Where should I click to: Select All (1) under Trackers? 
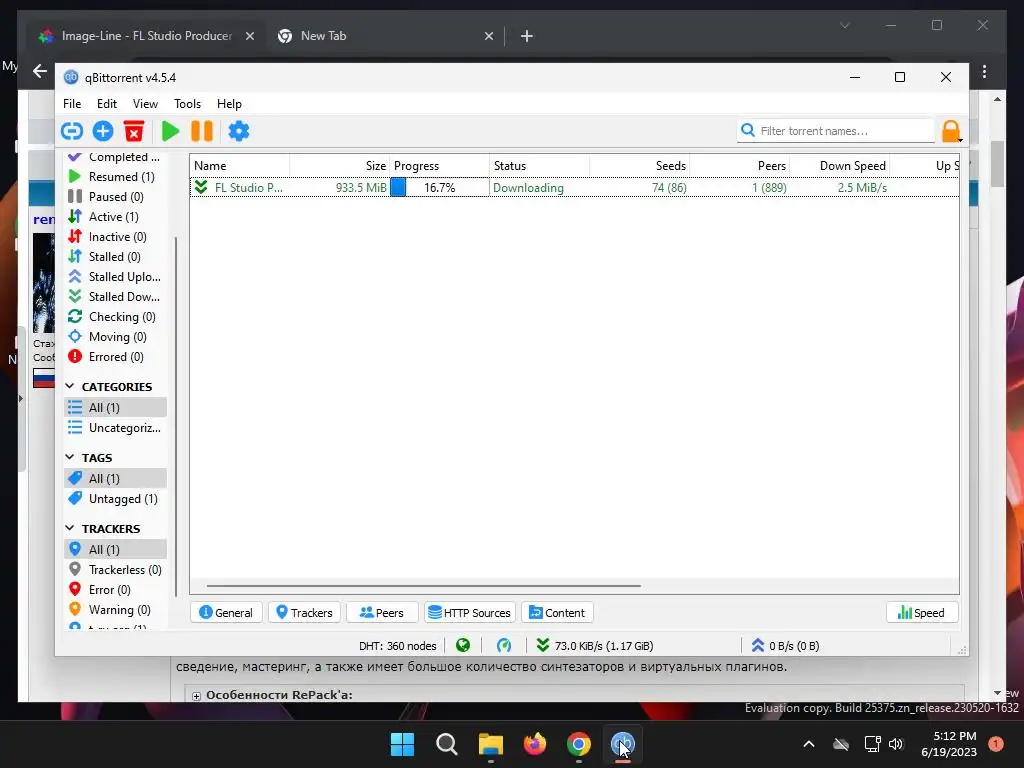tap(116, 550)
